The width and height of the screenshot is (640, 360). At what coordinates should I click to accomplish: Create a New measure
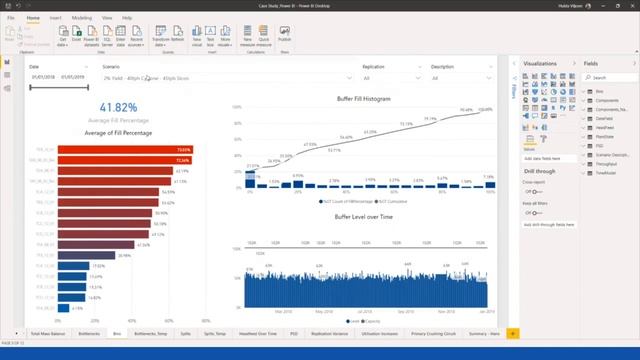[x=247, y=36]
